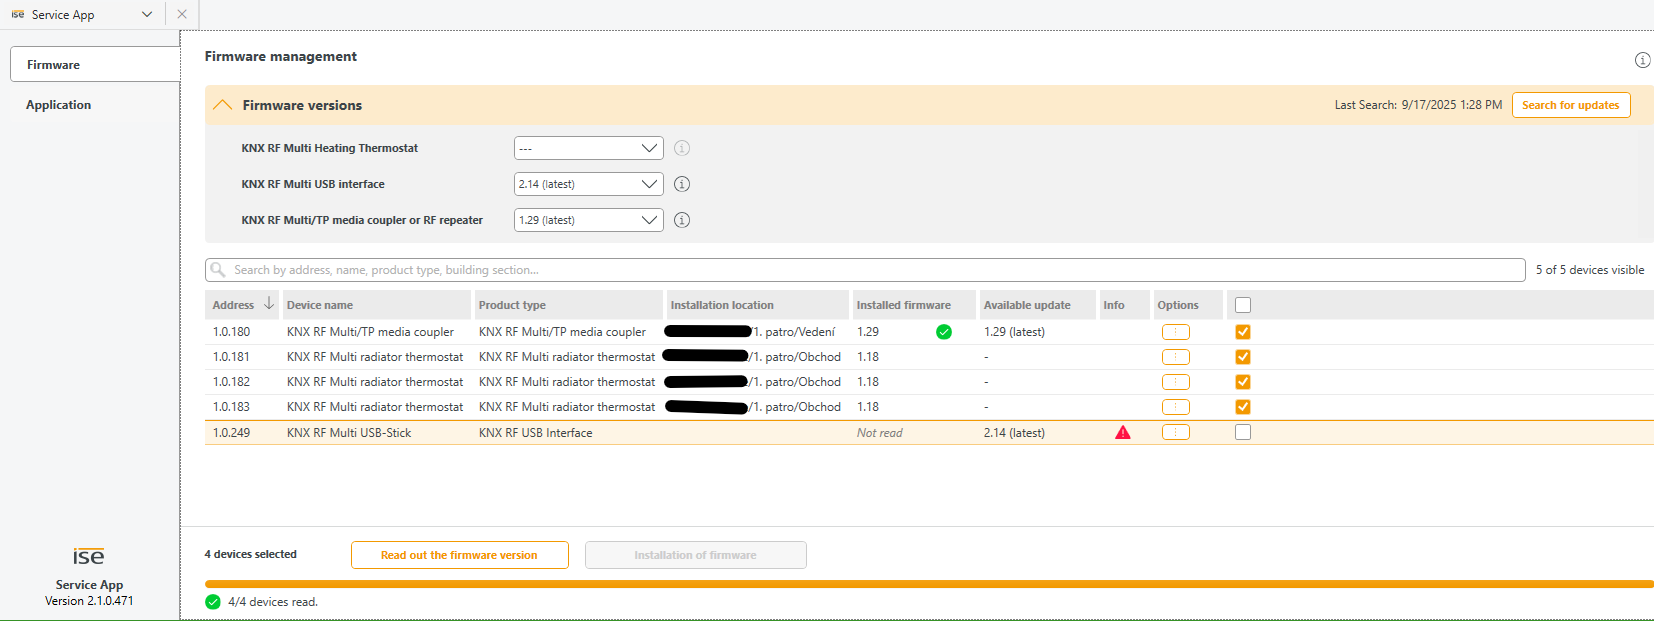The width and height of the screenshot is (1654, 621).
Task: Select the address 1.0.249 cell
Action: (231, 433)
